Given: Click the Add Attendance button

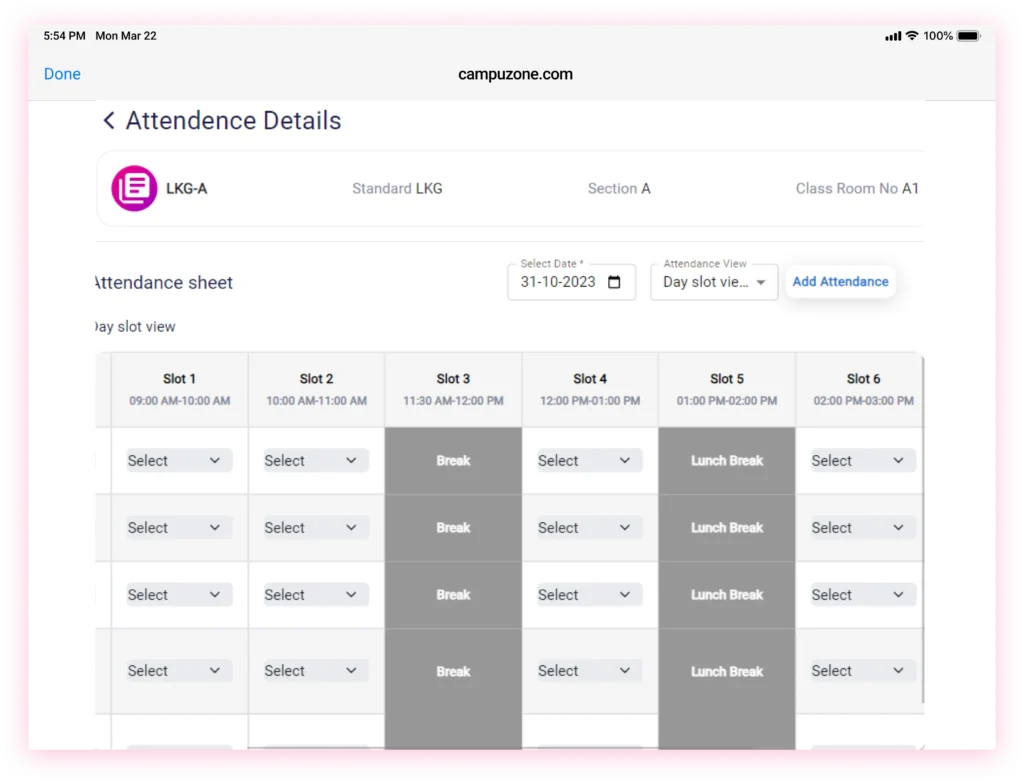Looking at the screenshot, I should 840,282.
